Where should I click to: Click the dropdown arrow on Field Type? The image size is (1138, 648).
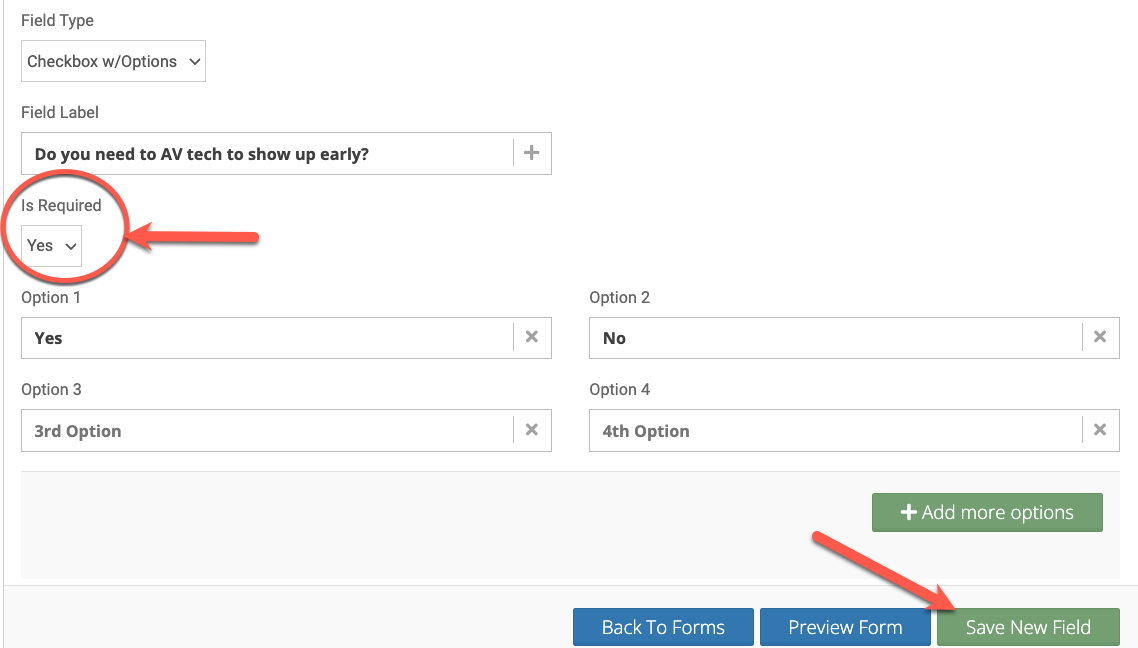pos(194,61)
